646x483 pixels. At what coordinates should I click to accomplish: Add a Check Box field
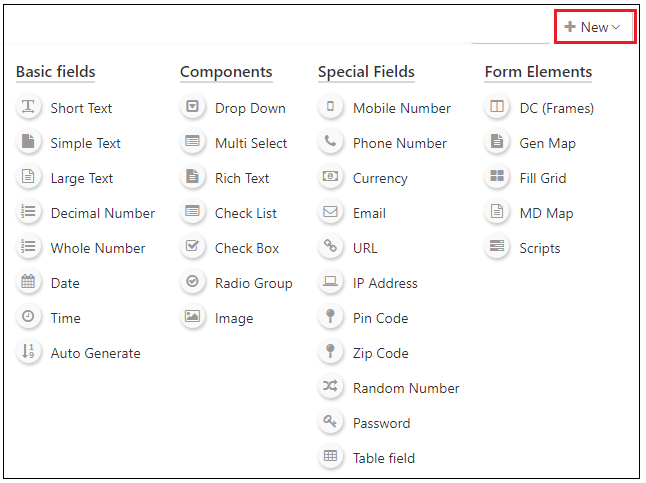247,248
